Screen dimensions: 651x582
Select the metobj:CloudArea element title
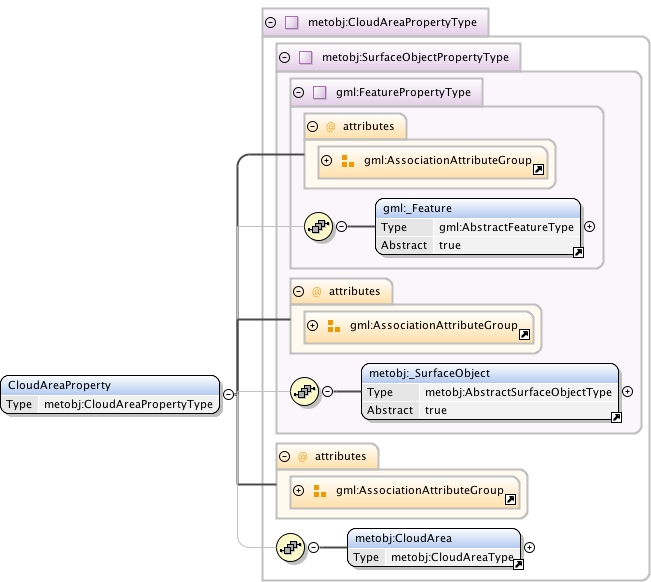coord(403,538)
